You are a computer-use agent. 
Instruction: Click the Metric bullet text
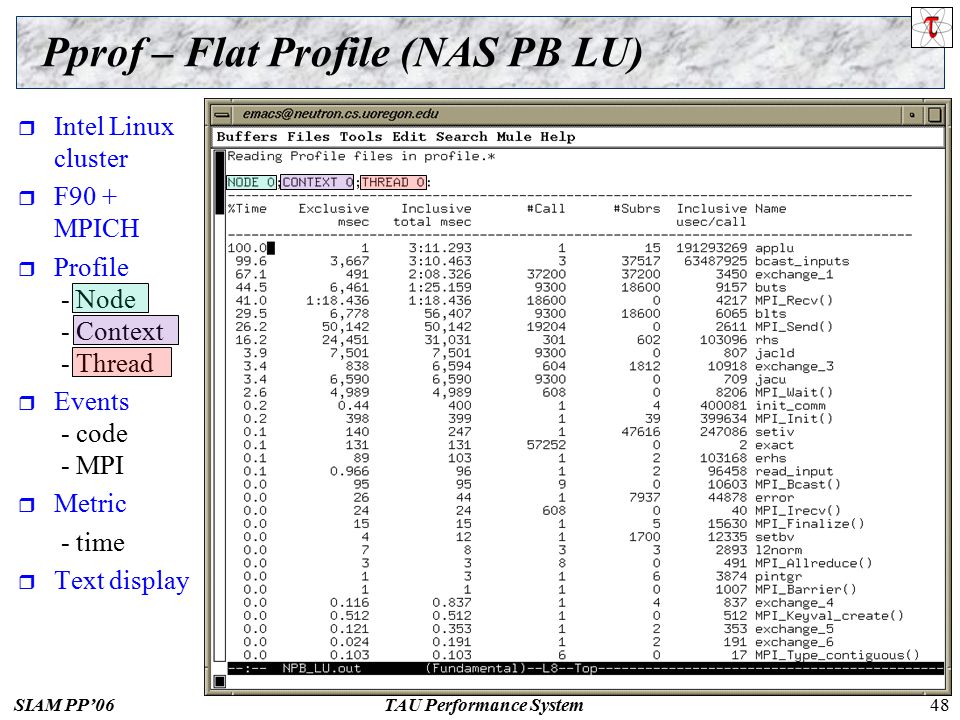90,504
